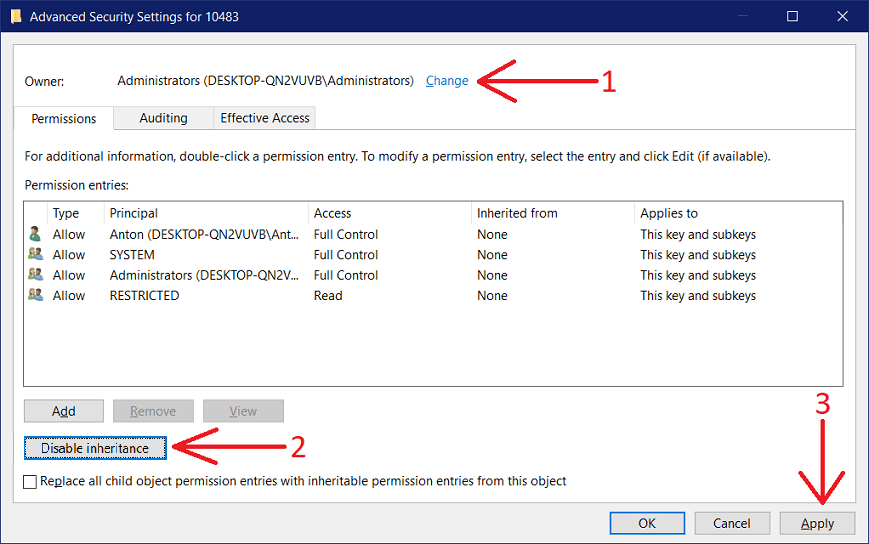Screen dimensions: 869x544
Task: Switch to the Permissions tab
Action: pyautogui.click(x=64, y=119)
